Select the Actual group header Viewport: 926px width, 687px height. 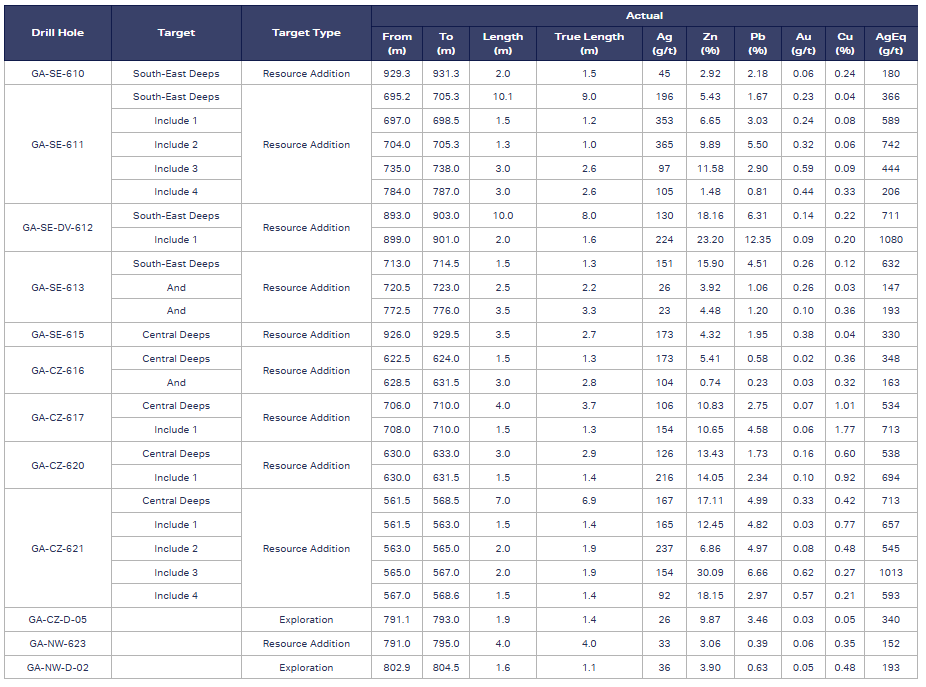pos(644,16)
